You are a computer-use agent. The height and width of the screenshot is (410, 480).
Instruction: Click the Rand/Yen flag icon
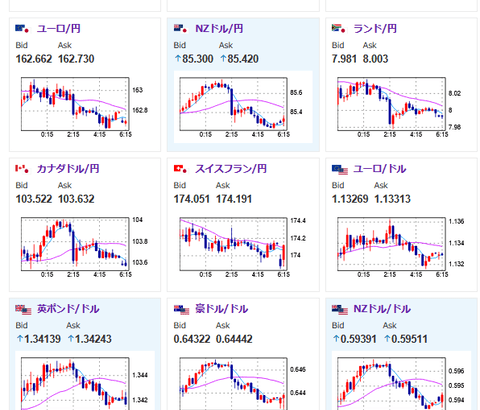[x=338, y=29]
